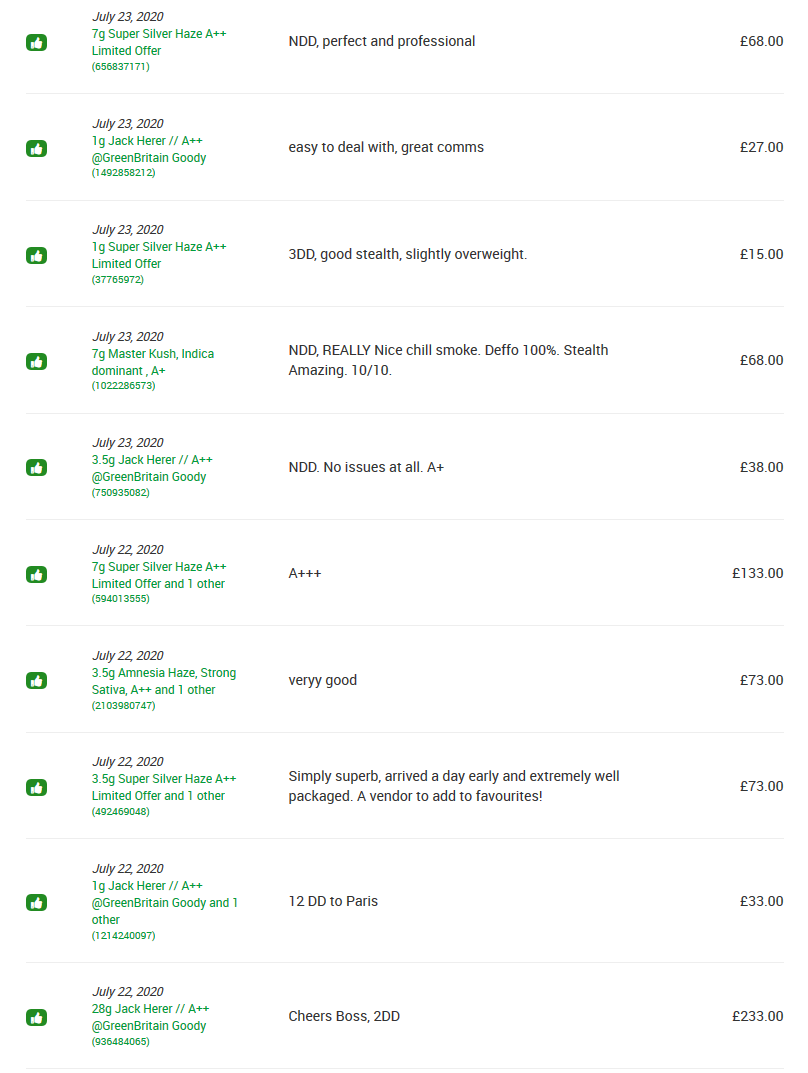Click thumbs-up icon beside easy to deal with review
Screen dimensions: 808x1073
pos(36,148)
